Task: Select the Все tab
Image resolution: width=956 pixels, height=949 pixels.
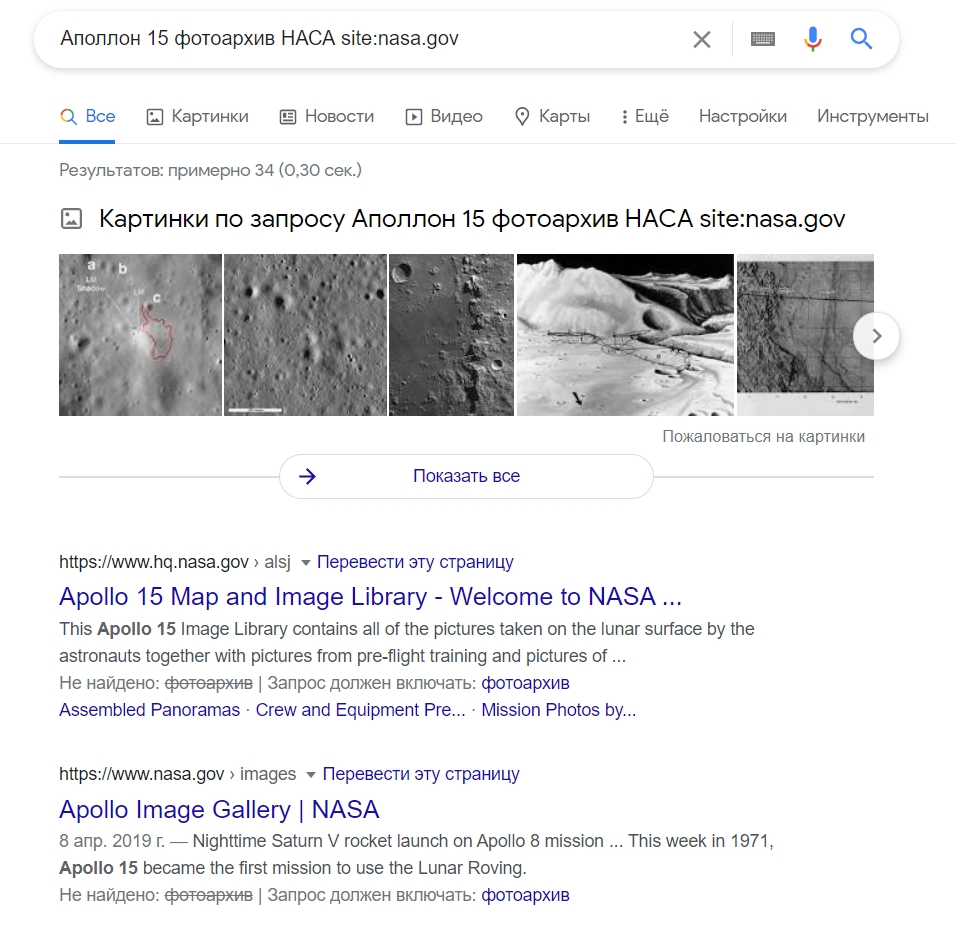Action: point(87,116)
